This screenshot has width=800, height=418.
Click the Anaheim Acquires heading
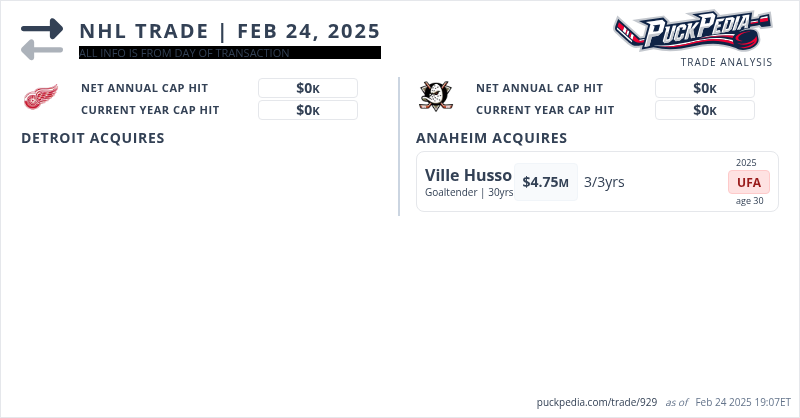click(492, 138)
